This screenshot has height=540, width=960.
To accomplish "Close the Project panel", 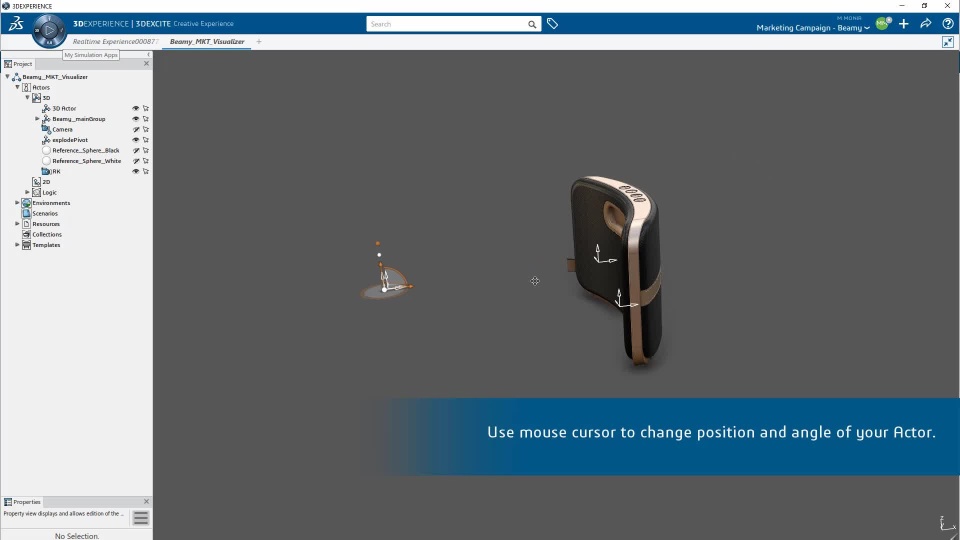I will 146,64.
